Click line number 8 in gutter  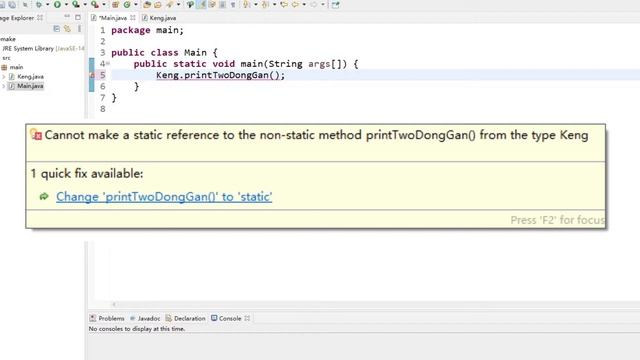(x=102, y=109)
